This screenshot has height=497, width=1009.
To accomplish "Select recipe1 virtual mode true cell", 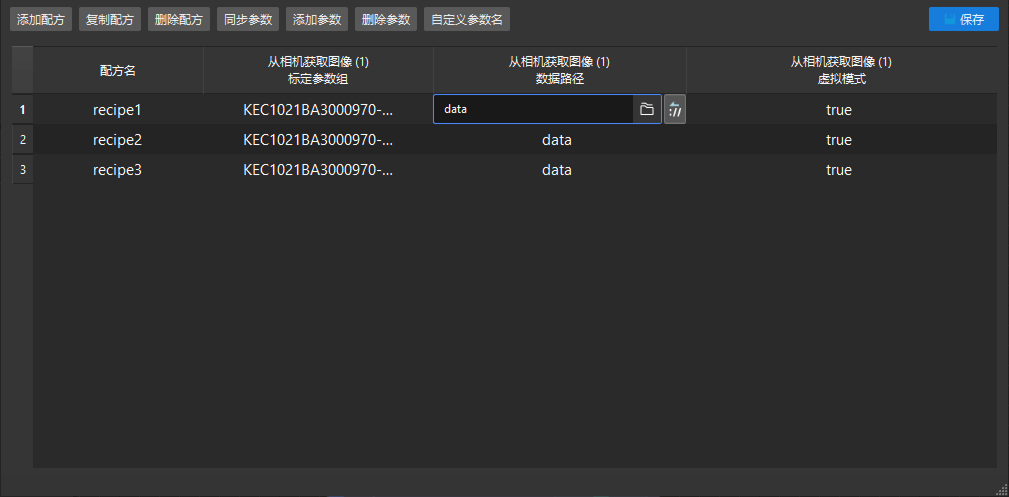I will [x=841, y=109].
